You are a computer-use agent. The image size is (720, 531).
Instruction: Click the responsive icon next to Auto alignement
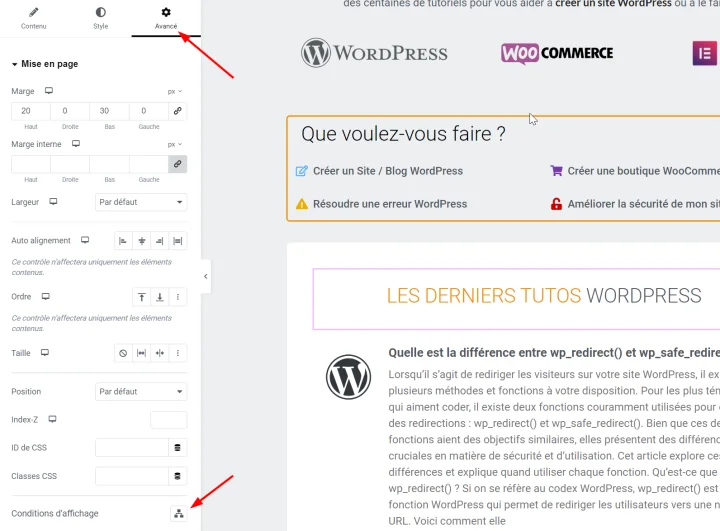click(x=85, y=240)
